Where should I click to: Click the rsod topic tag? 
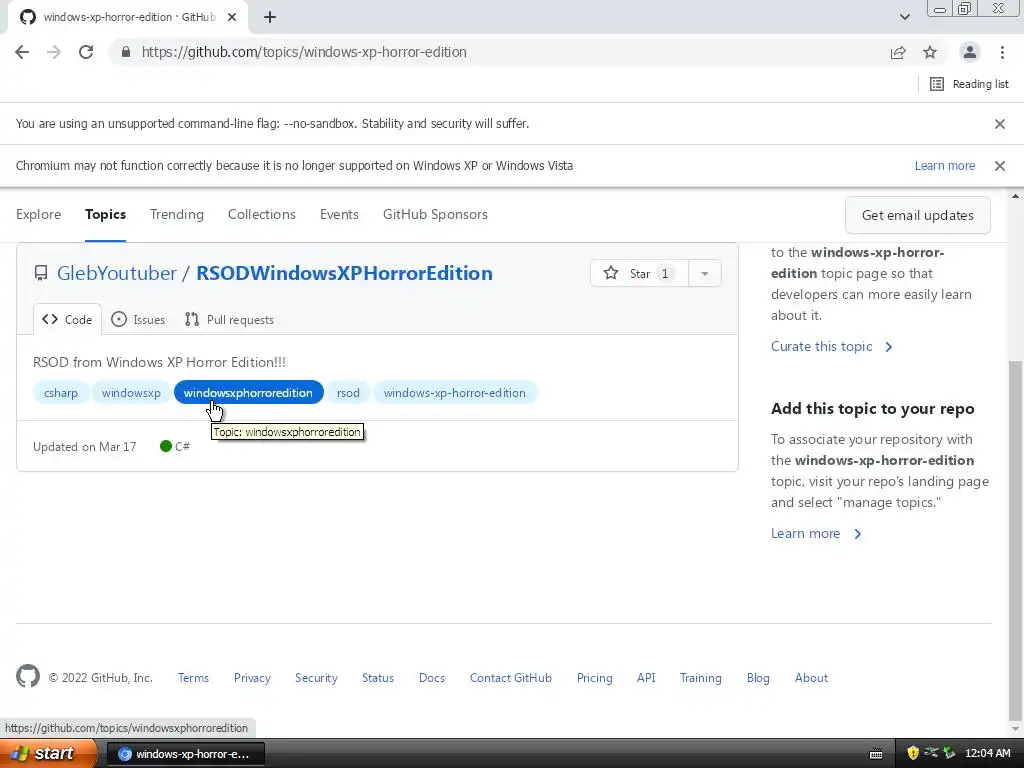348,392
